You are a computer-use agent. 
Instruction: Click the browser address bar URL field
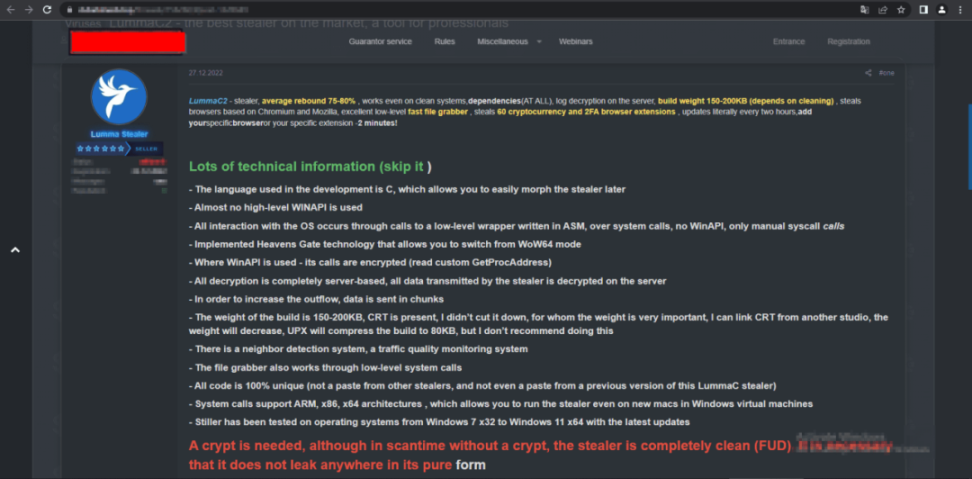pyautogui.click(x=459, y=10)
